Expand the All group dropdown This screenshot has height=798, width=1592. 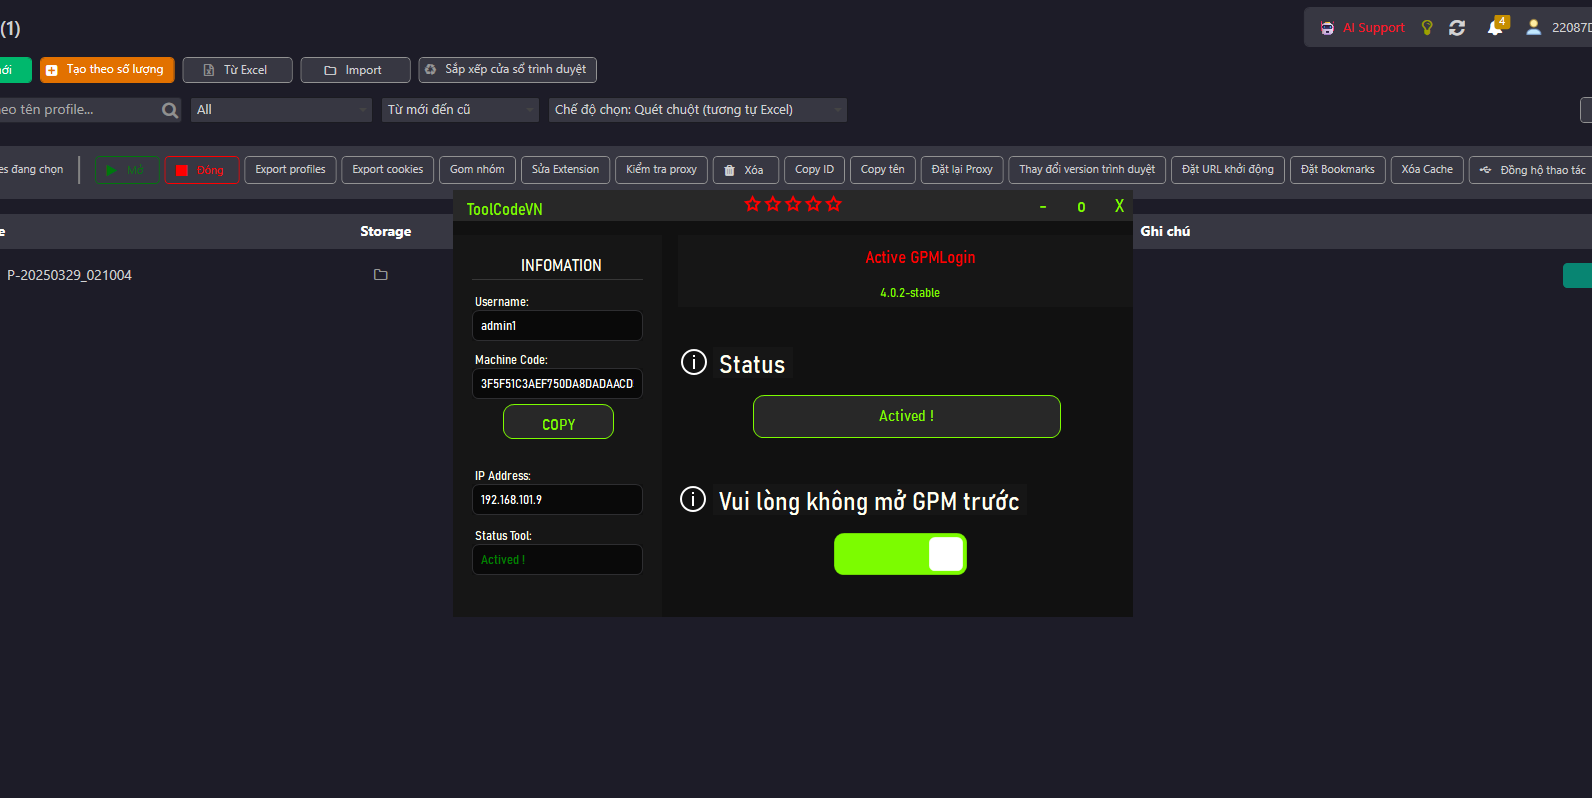point(281,110)
